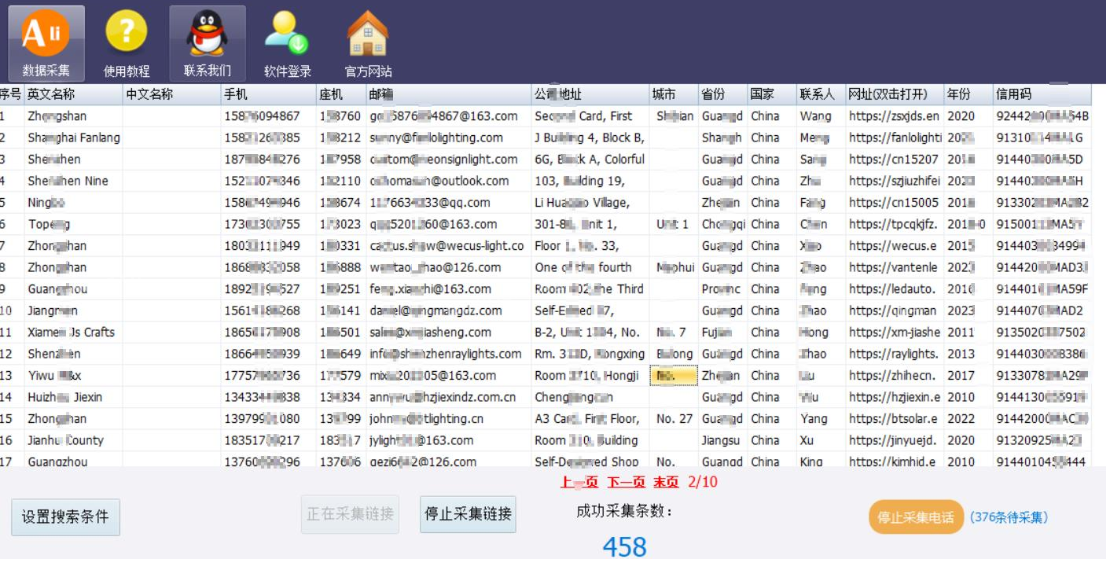Jump to last page link 末页
This screenshot has height=565, width=1106.
coord(665,482)
